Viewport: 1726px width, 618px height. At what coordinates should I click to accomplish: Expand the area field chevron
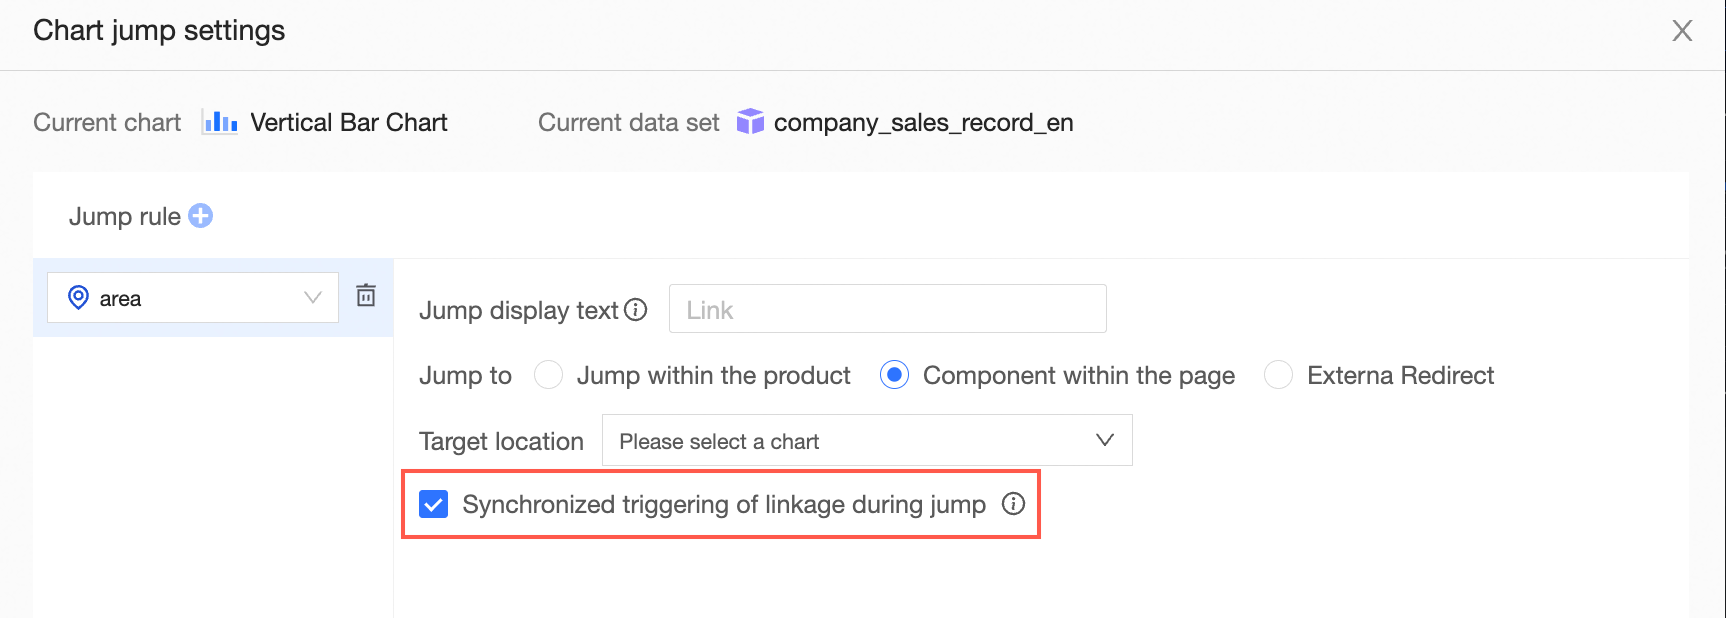pos(313,298)
